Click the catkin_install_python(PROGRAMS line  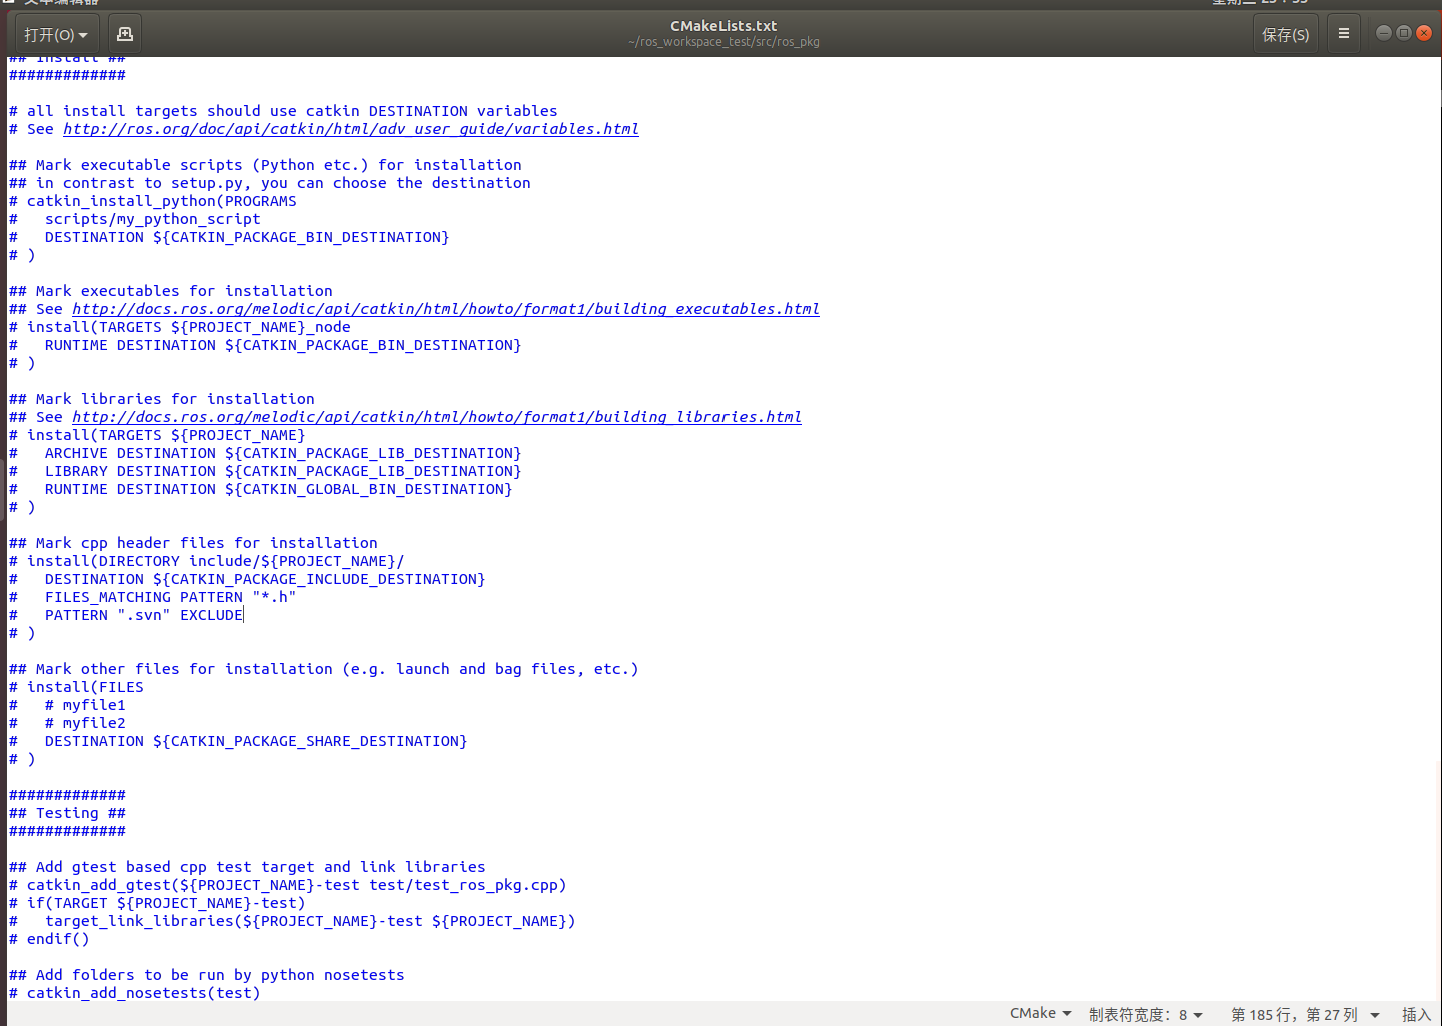click(161, 201)
